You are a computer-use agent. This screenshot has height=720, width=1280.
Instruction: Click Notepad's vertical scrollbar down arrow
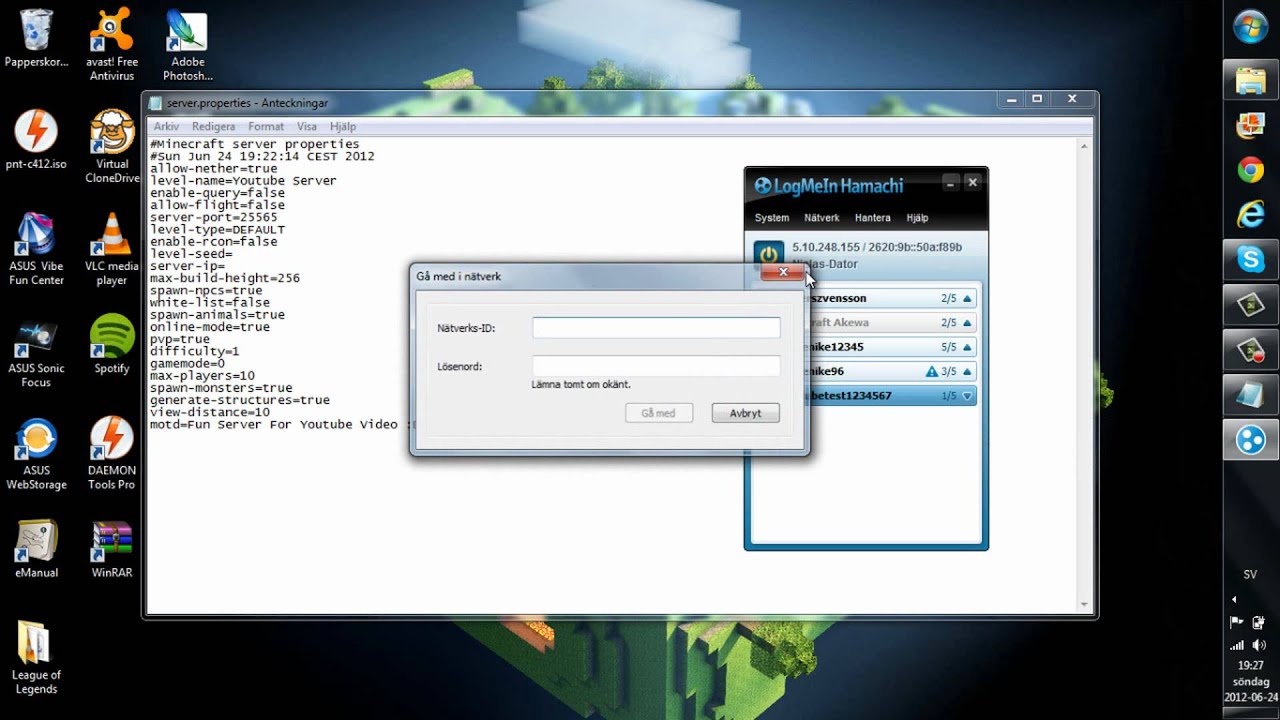point(1085,604)
